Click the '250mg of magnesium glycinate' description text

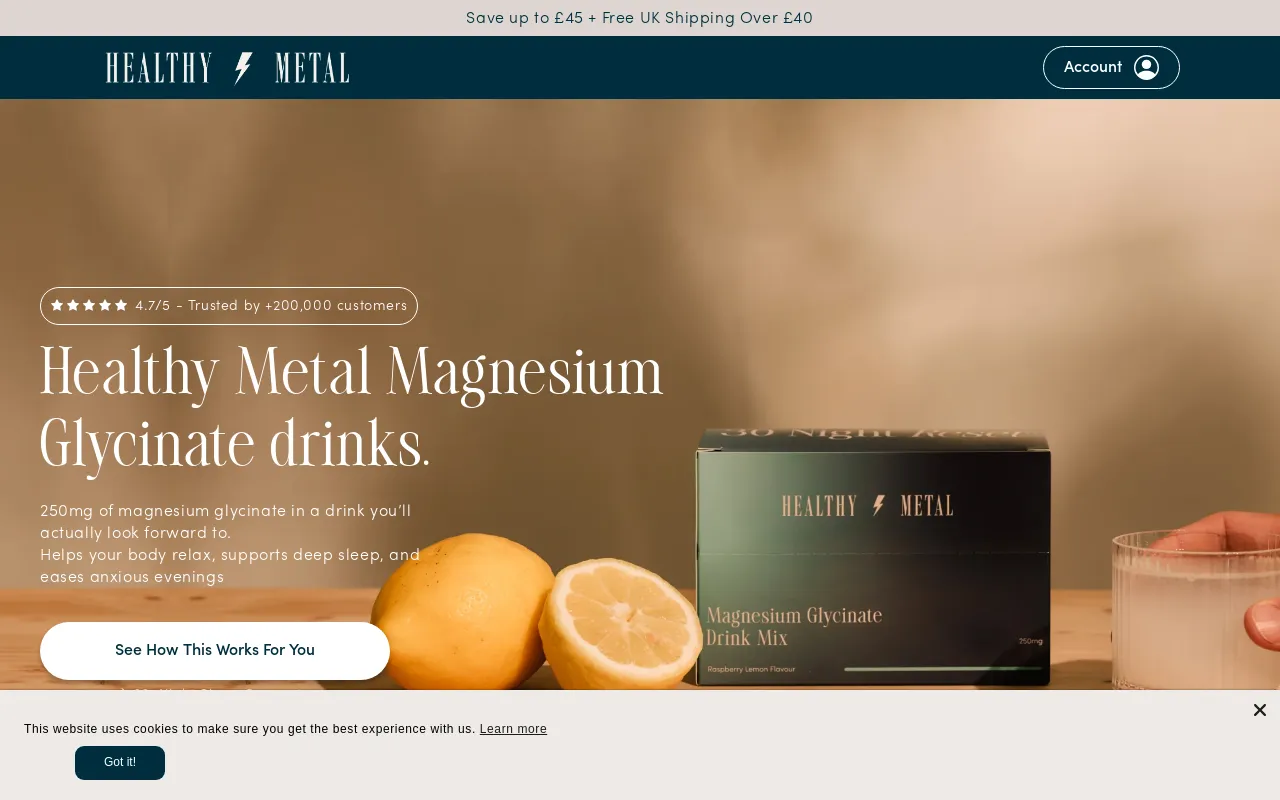[x=230, y=544]
